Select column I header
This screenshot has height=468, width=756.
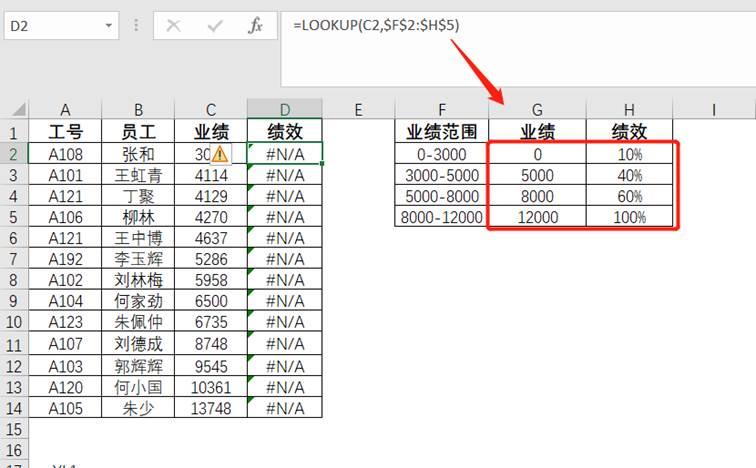coord(714,110)
